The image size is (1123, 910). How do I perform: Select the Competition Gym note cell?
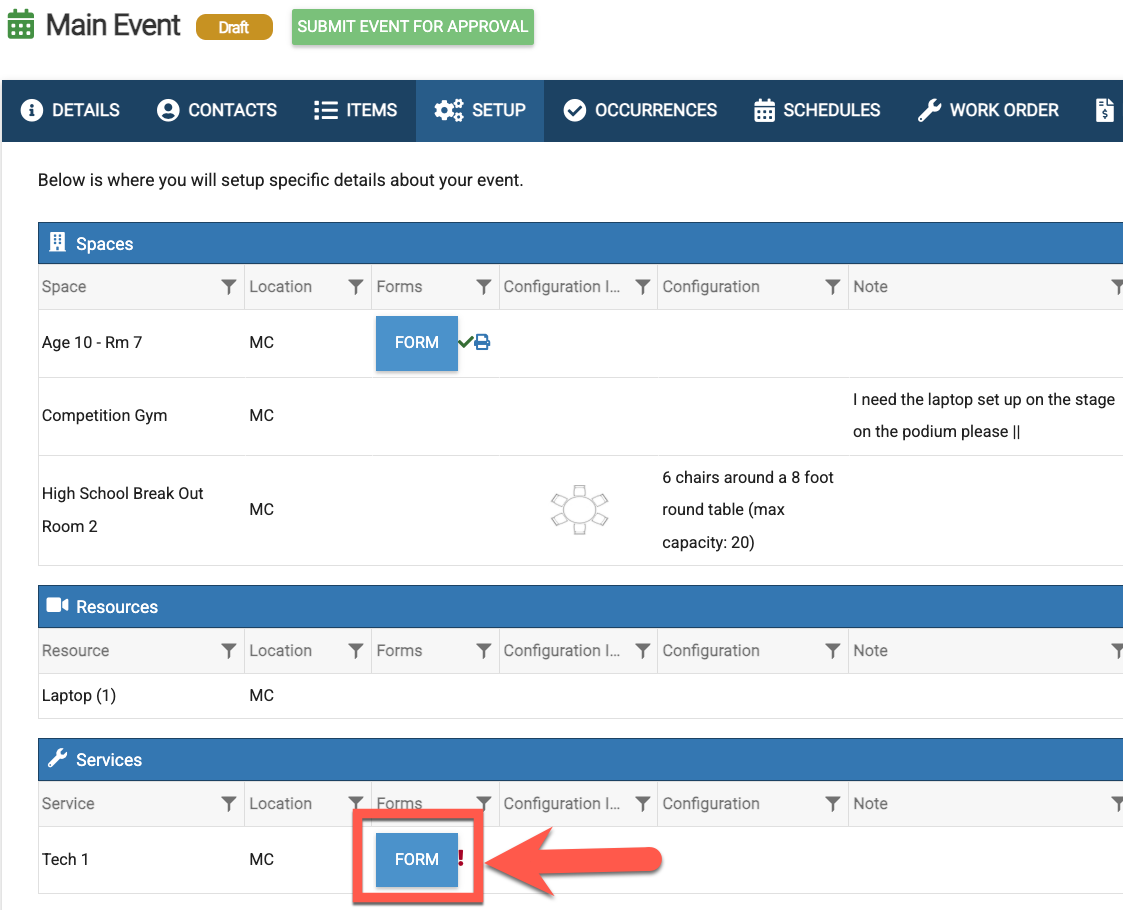tap(983, 416)
